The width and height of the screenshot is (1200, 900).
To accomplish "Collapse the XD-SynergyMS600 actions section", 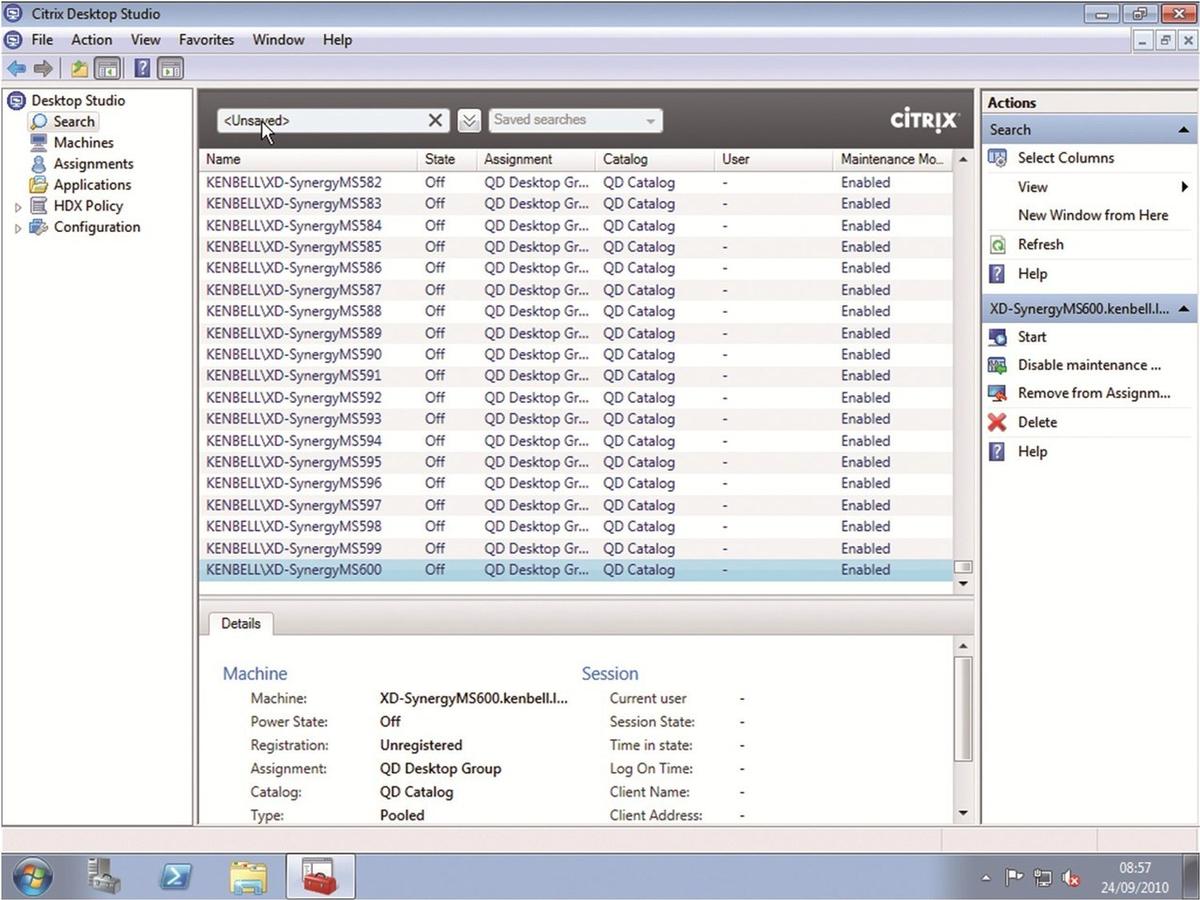I will [x=1185, y=310].
